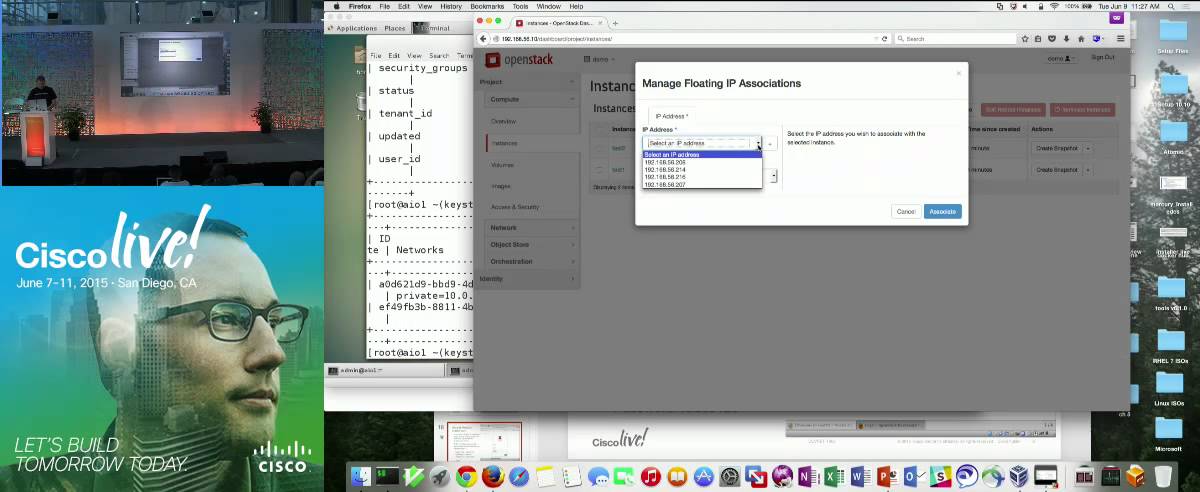Choose 192.168.56.206 from the IP list
Screen dimensions: 1200x492
(x=702, y=162)
